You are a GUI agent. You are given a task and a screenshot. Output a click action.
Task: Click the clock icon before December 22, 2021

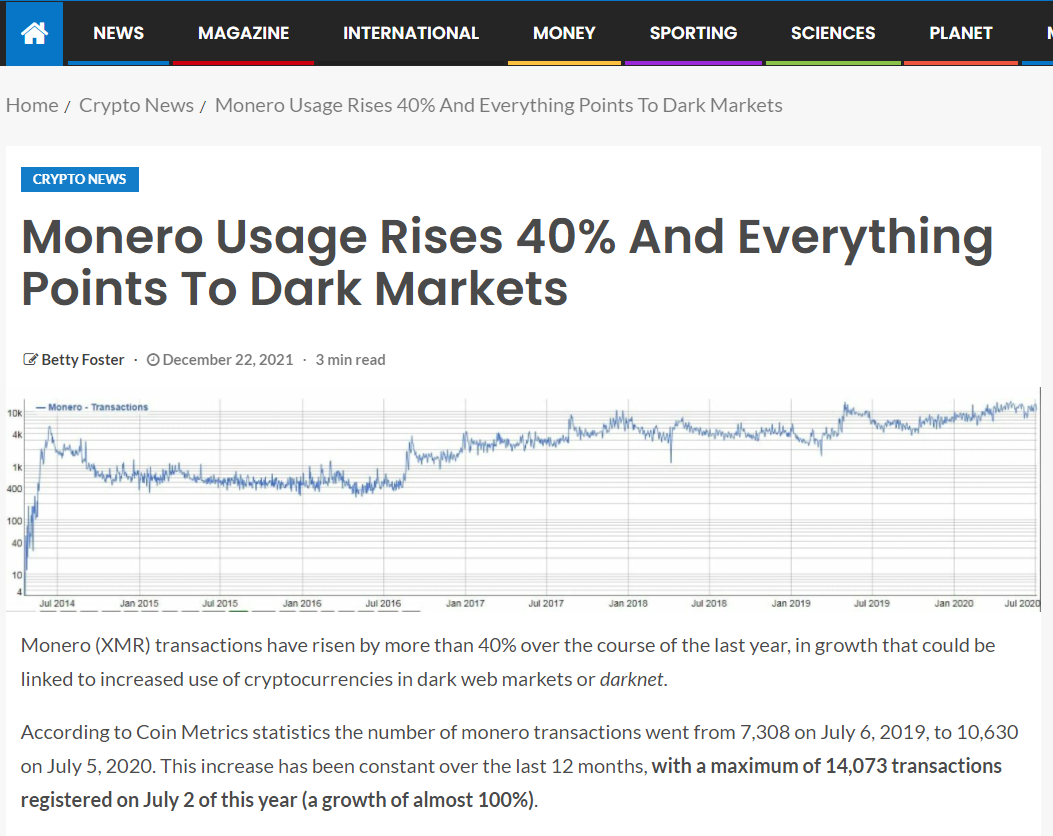153,360
